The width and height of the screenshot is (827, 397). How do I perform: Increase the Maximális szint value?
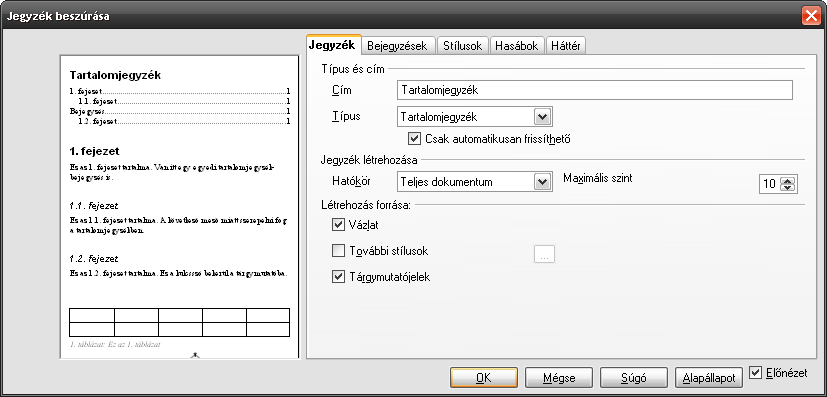click(x=788, y=180)
